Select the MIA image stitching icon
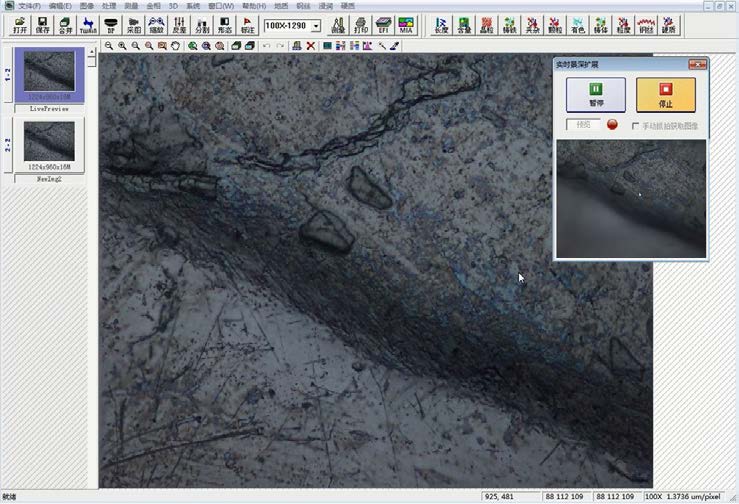Image resolution: width=739 pixels, height=504 pixels. [408, 24]
